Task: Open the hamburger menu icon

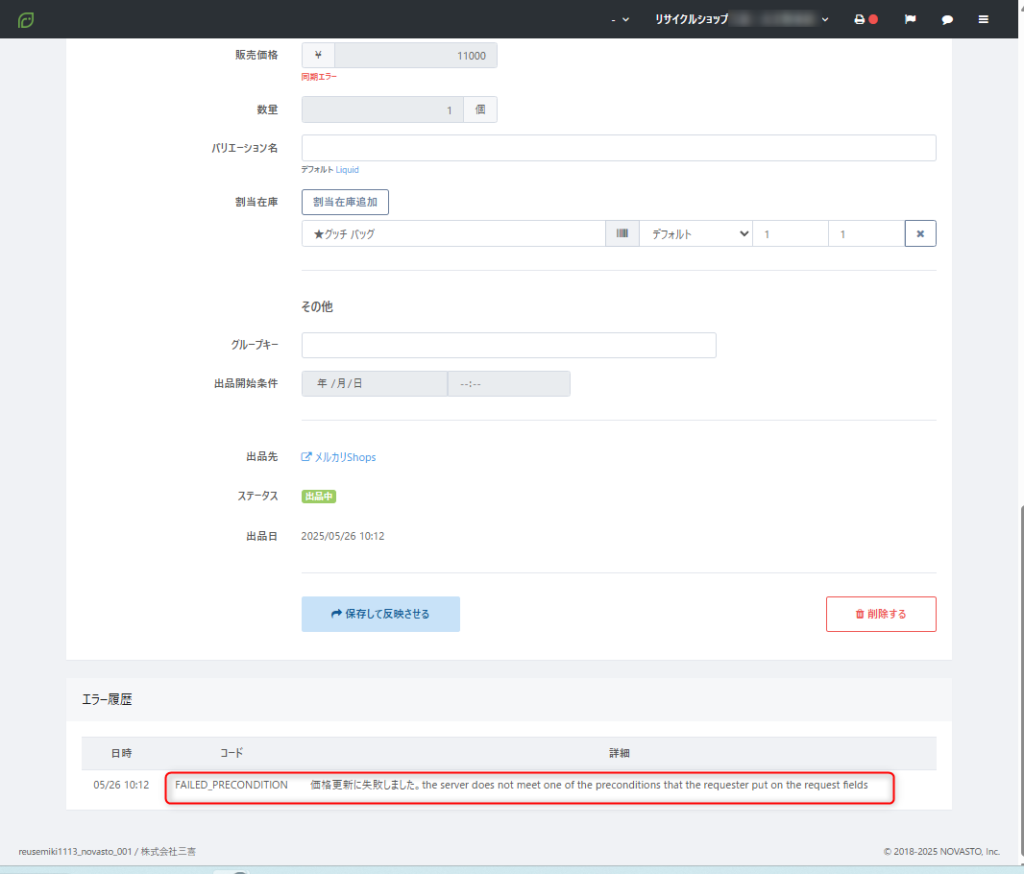Action: pos(983,20)
